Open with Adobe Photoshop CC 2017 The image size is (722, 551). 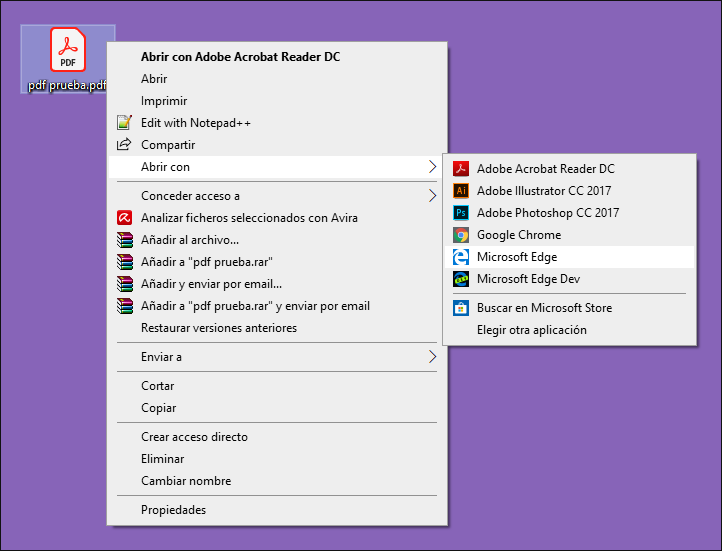[570, 213]
